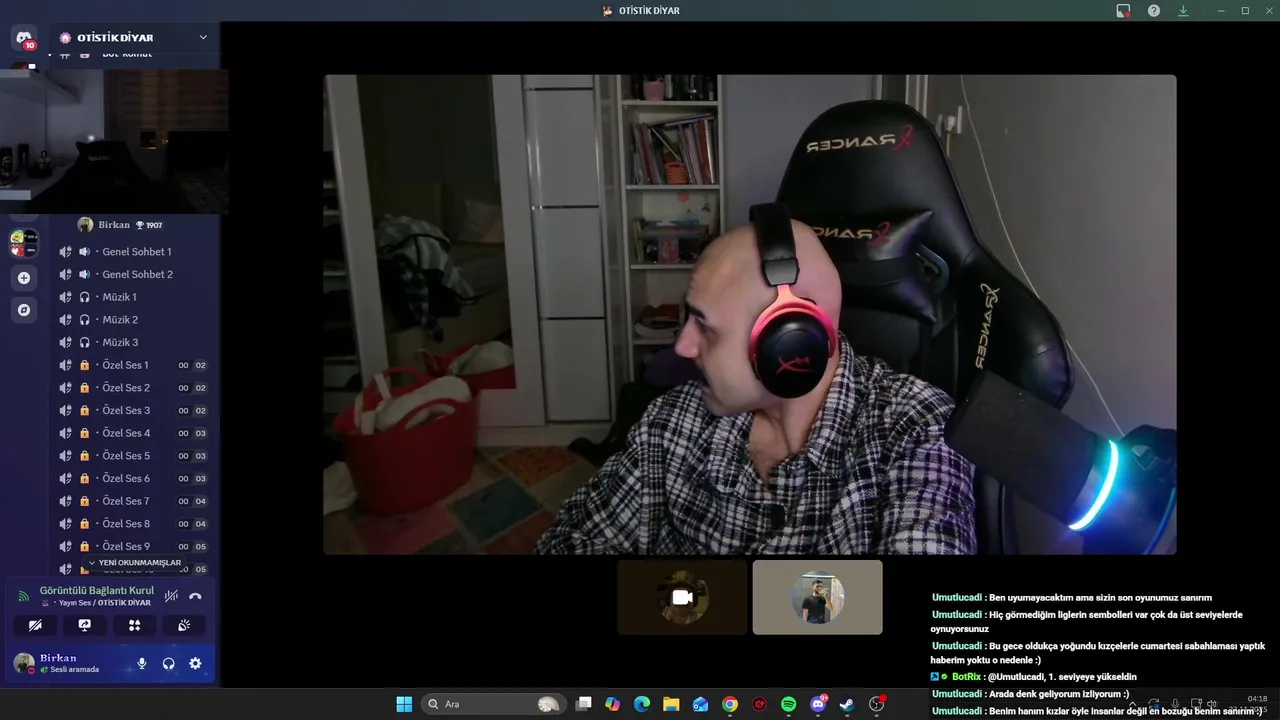The image size is (1280, 720).
Task: Open Google Chrome from the taskbar
Action: (x=730, y=704)
